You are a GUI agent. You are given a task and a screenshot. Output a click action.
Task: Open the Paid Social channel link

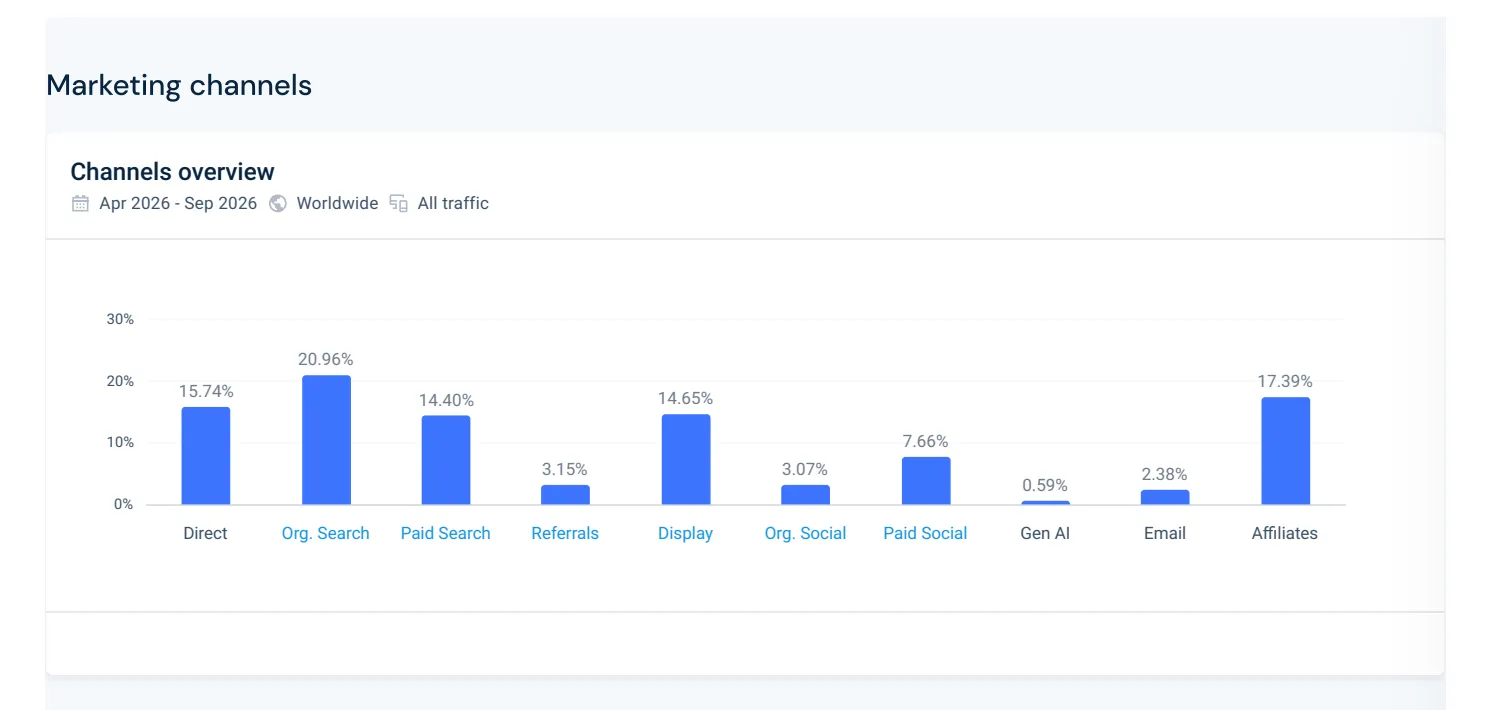[x=926, y=533]
